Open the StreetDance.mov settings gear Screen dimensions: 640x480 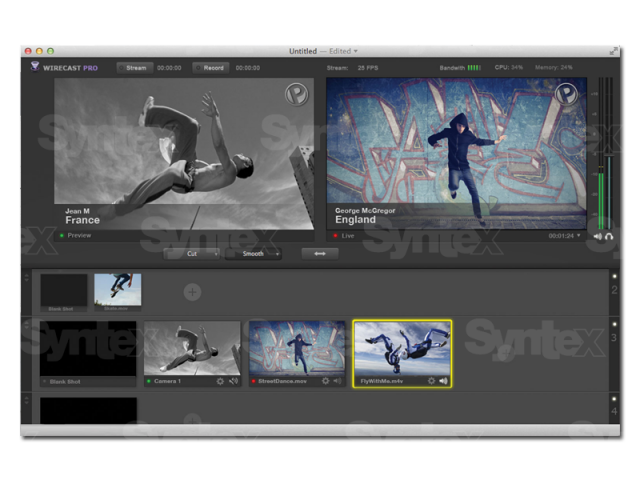coord(325,381)
